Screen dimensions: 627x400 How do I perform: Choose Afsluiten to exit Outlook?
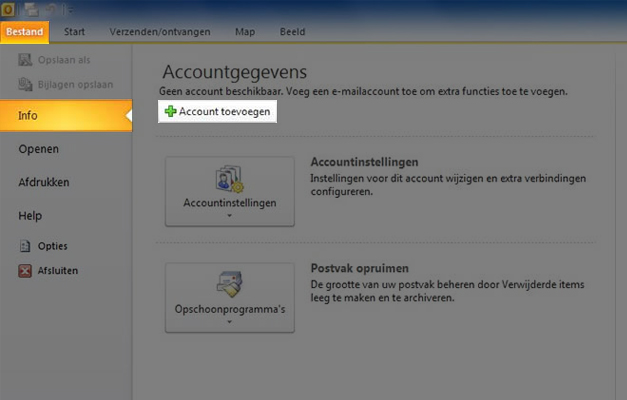[58, 271]
